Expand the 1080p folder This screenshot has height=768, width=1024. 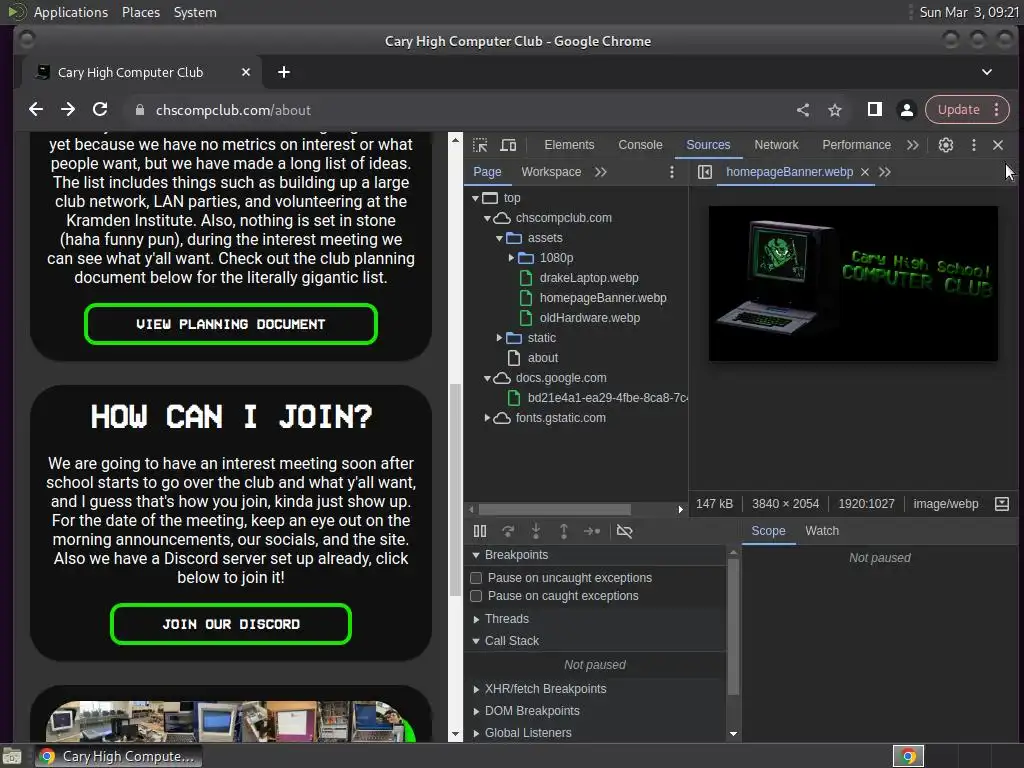point(511,258)
